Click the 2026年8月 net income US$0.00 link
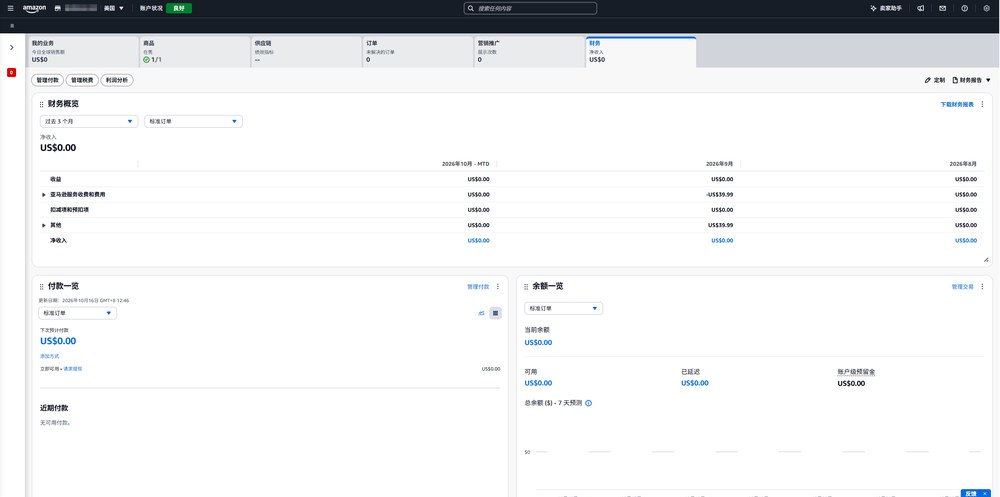Image resolution: width=1000 pixels, height=497 pixels. click(966, 241)
